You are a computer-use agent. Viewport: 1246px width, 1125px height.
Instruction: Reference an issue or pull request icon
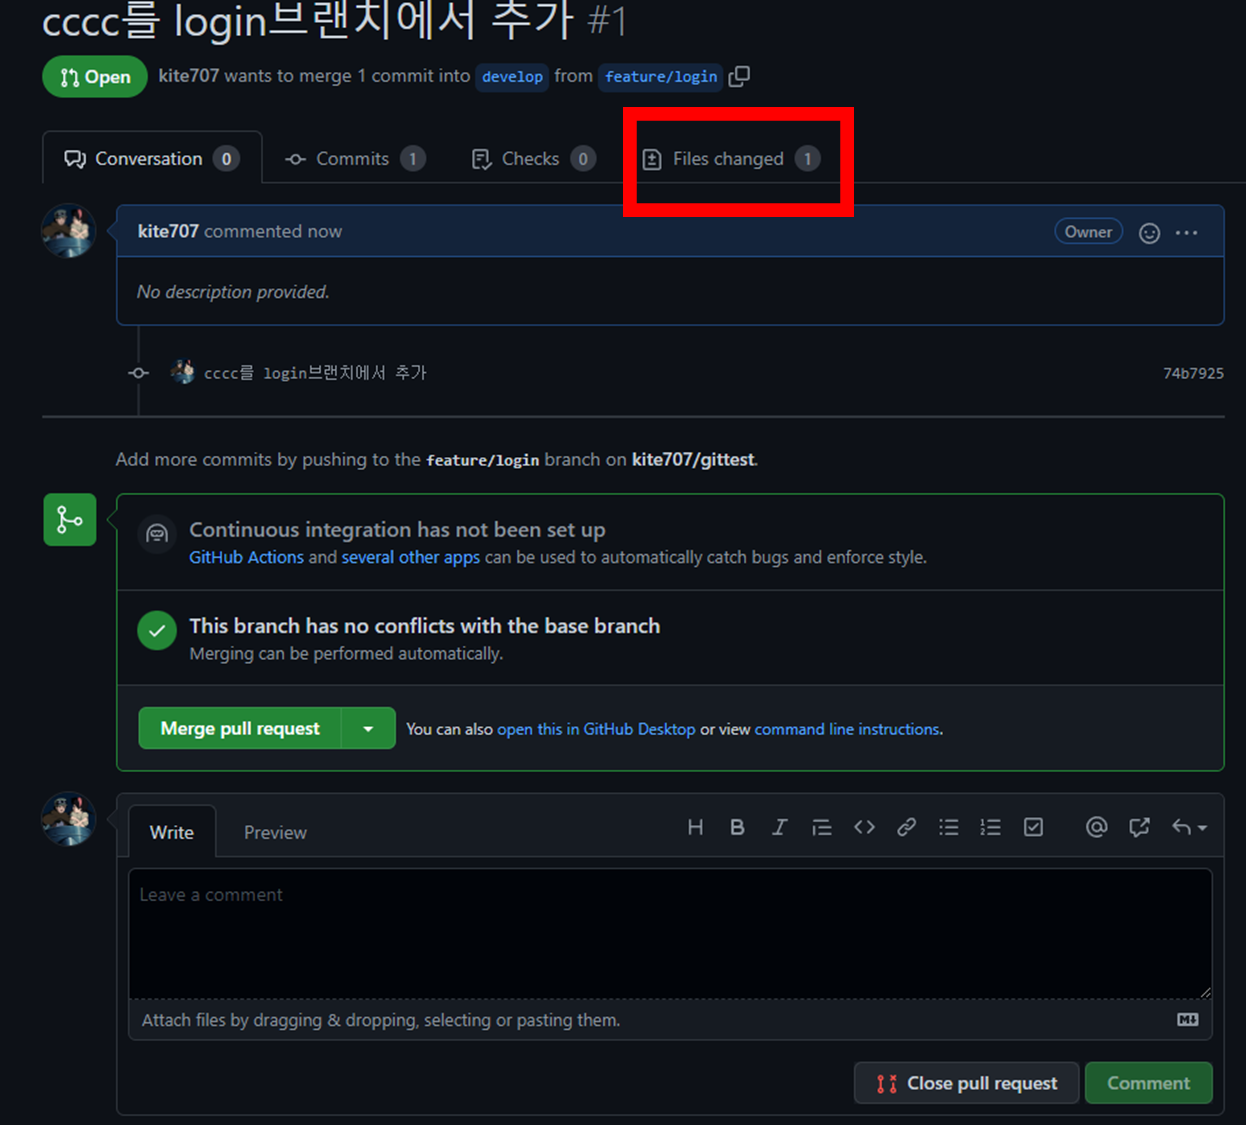tap(1139, 827)
